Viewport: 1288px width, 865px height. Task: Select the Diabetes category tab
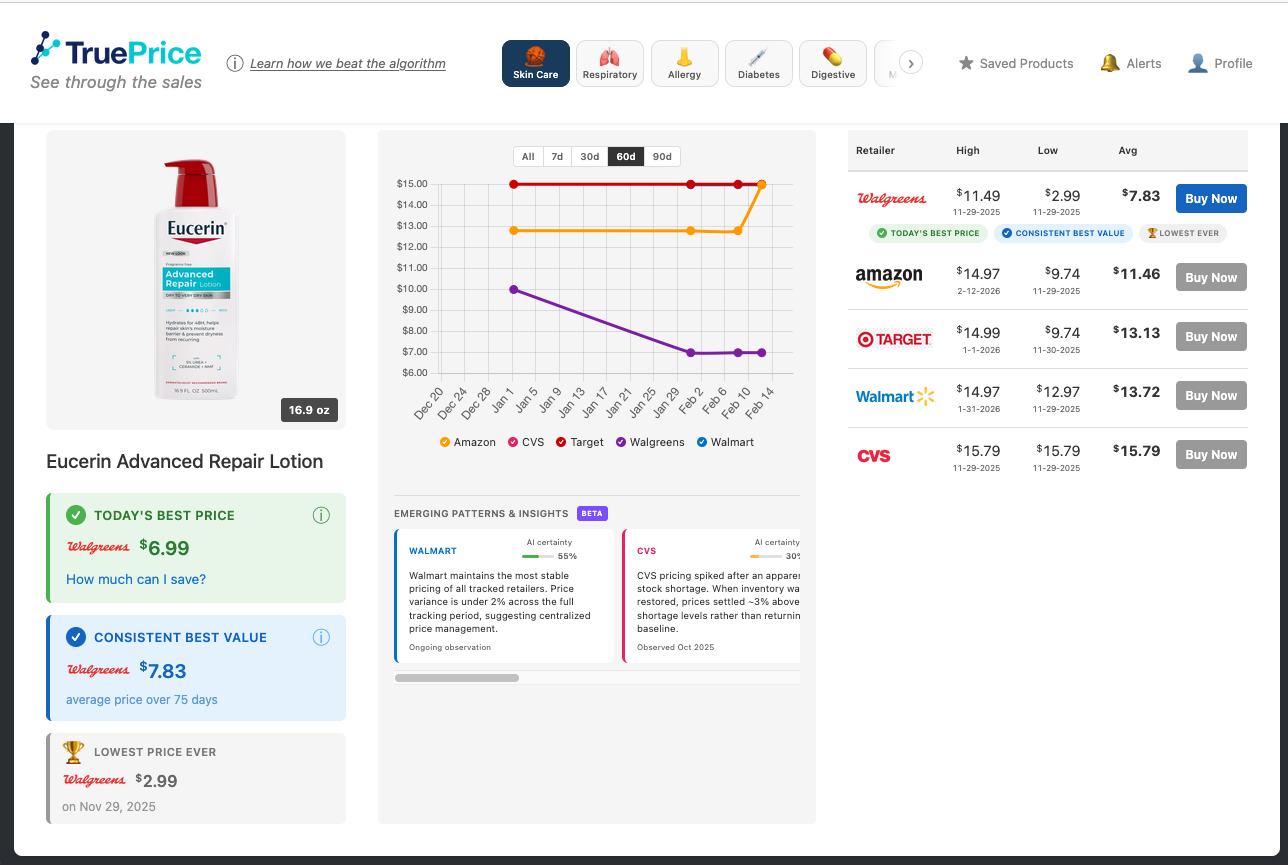[759, 63]
